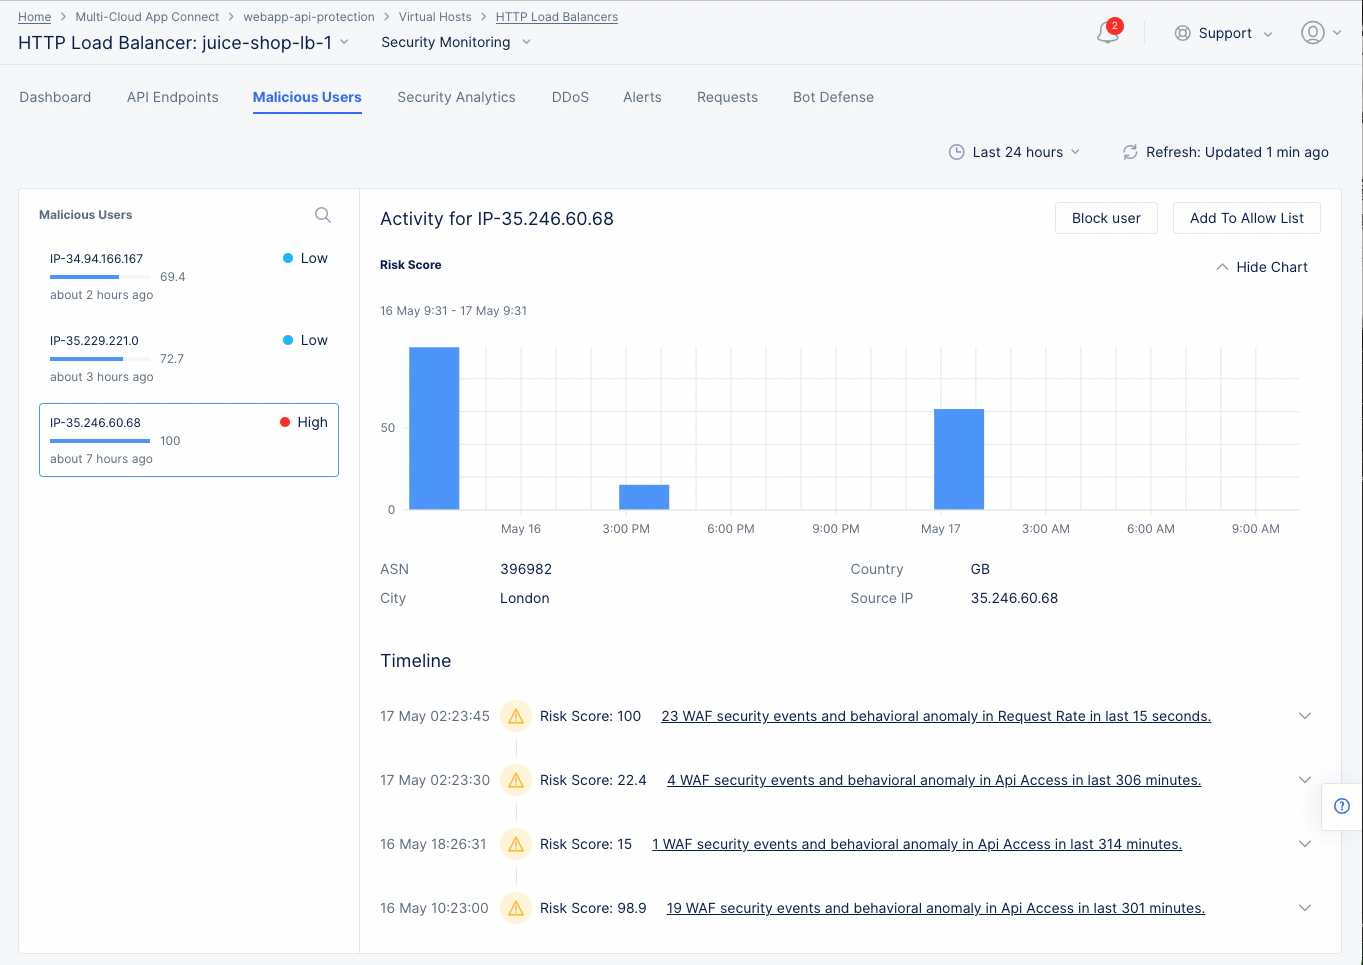
Task: Open the 23 WAF security events link
Action: click(935, 716)
